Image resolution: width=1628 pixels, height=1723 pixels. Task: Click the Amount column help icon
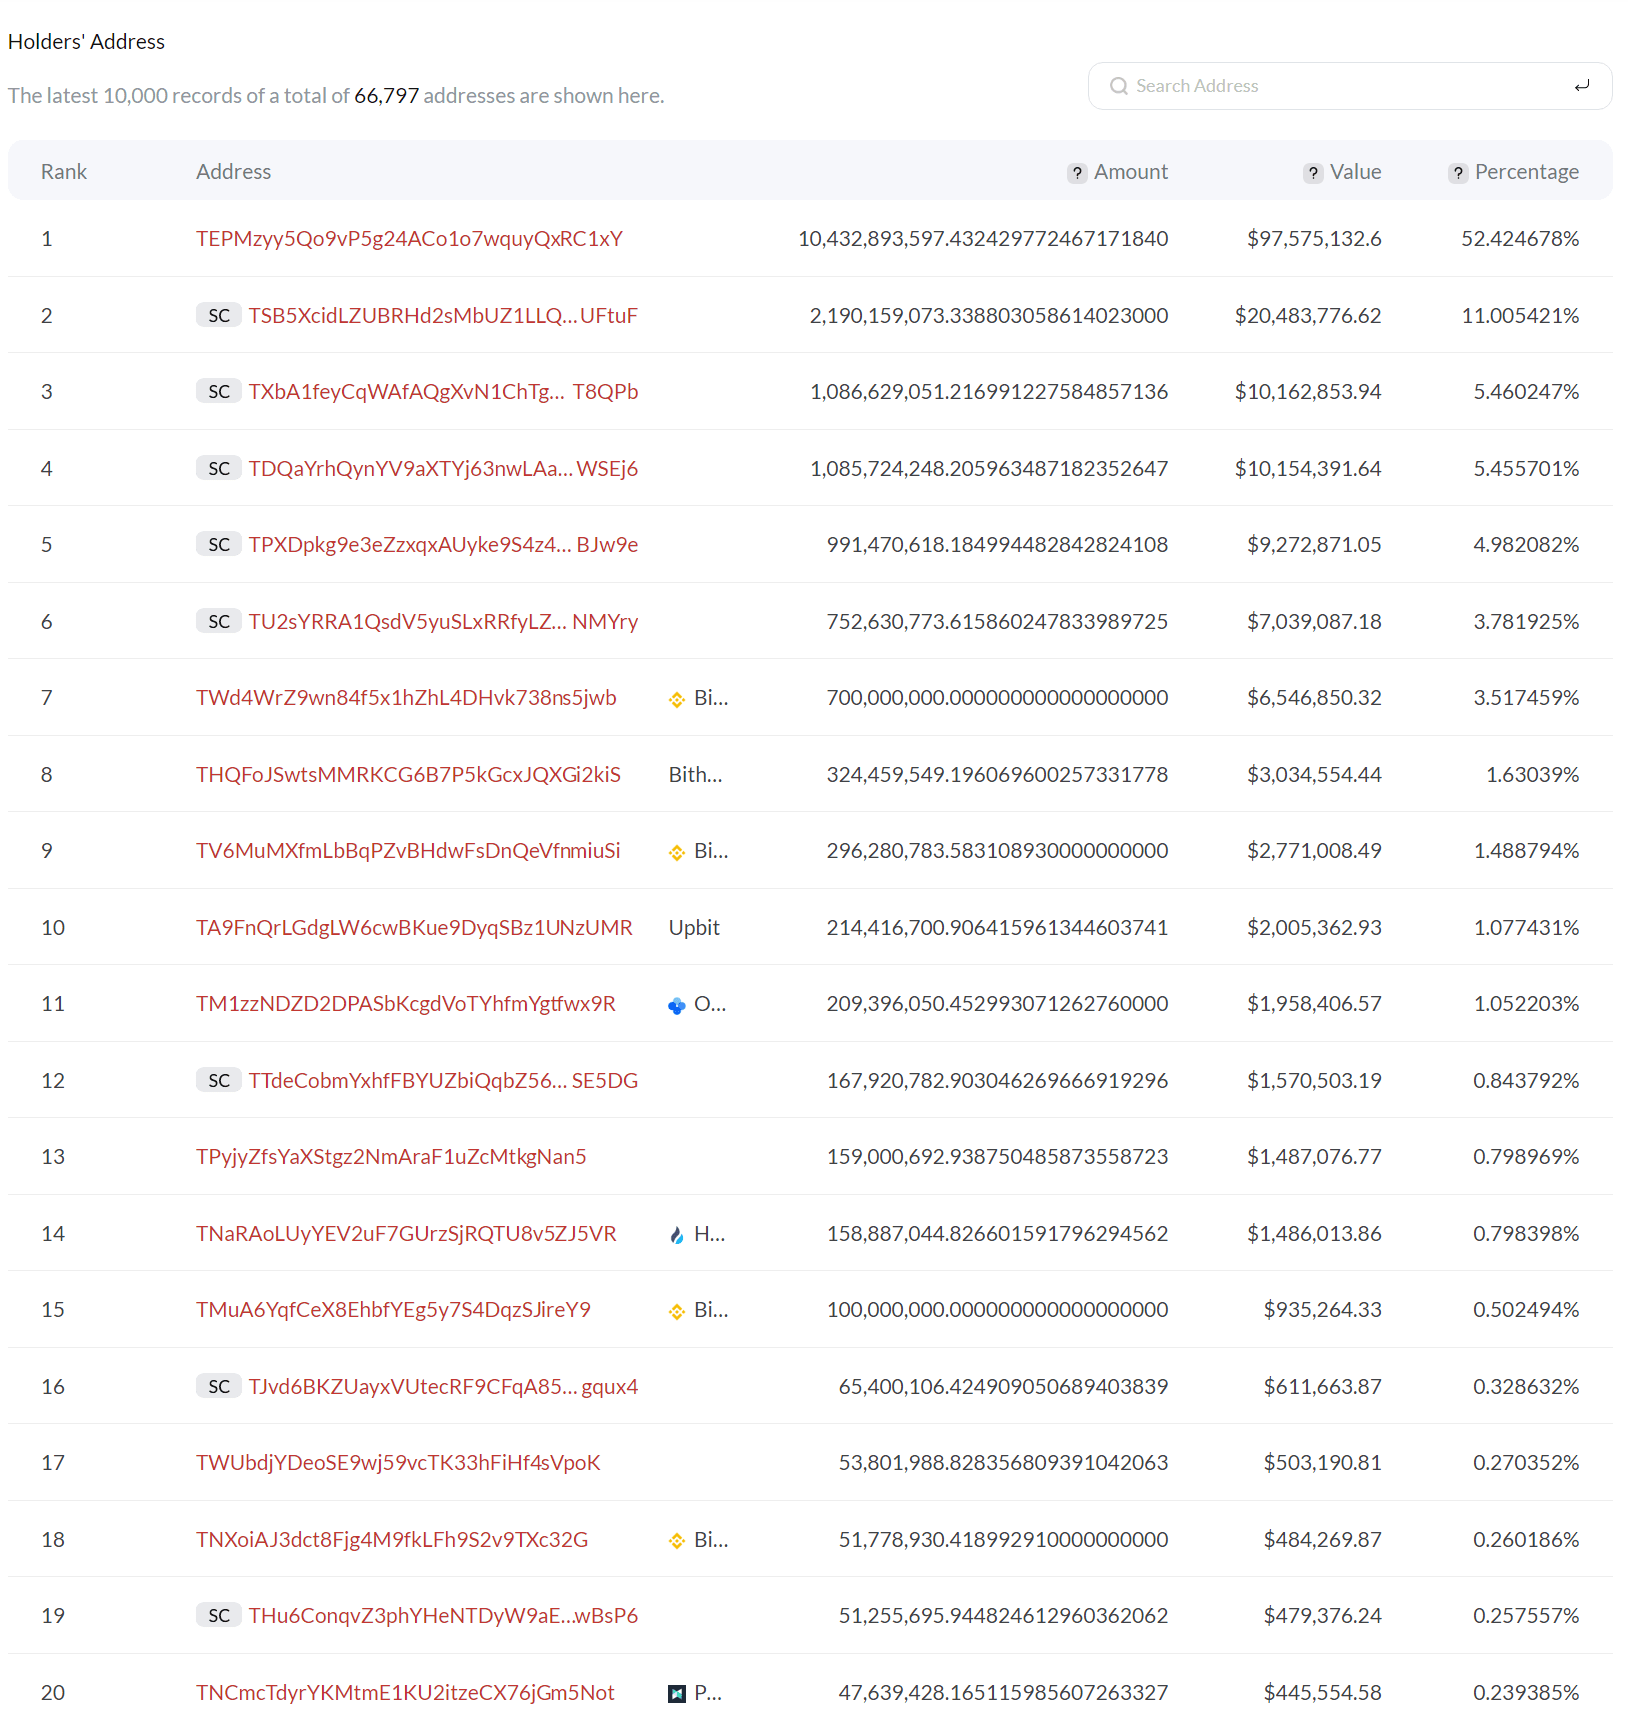tap(1077, 173)
